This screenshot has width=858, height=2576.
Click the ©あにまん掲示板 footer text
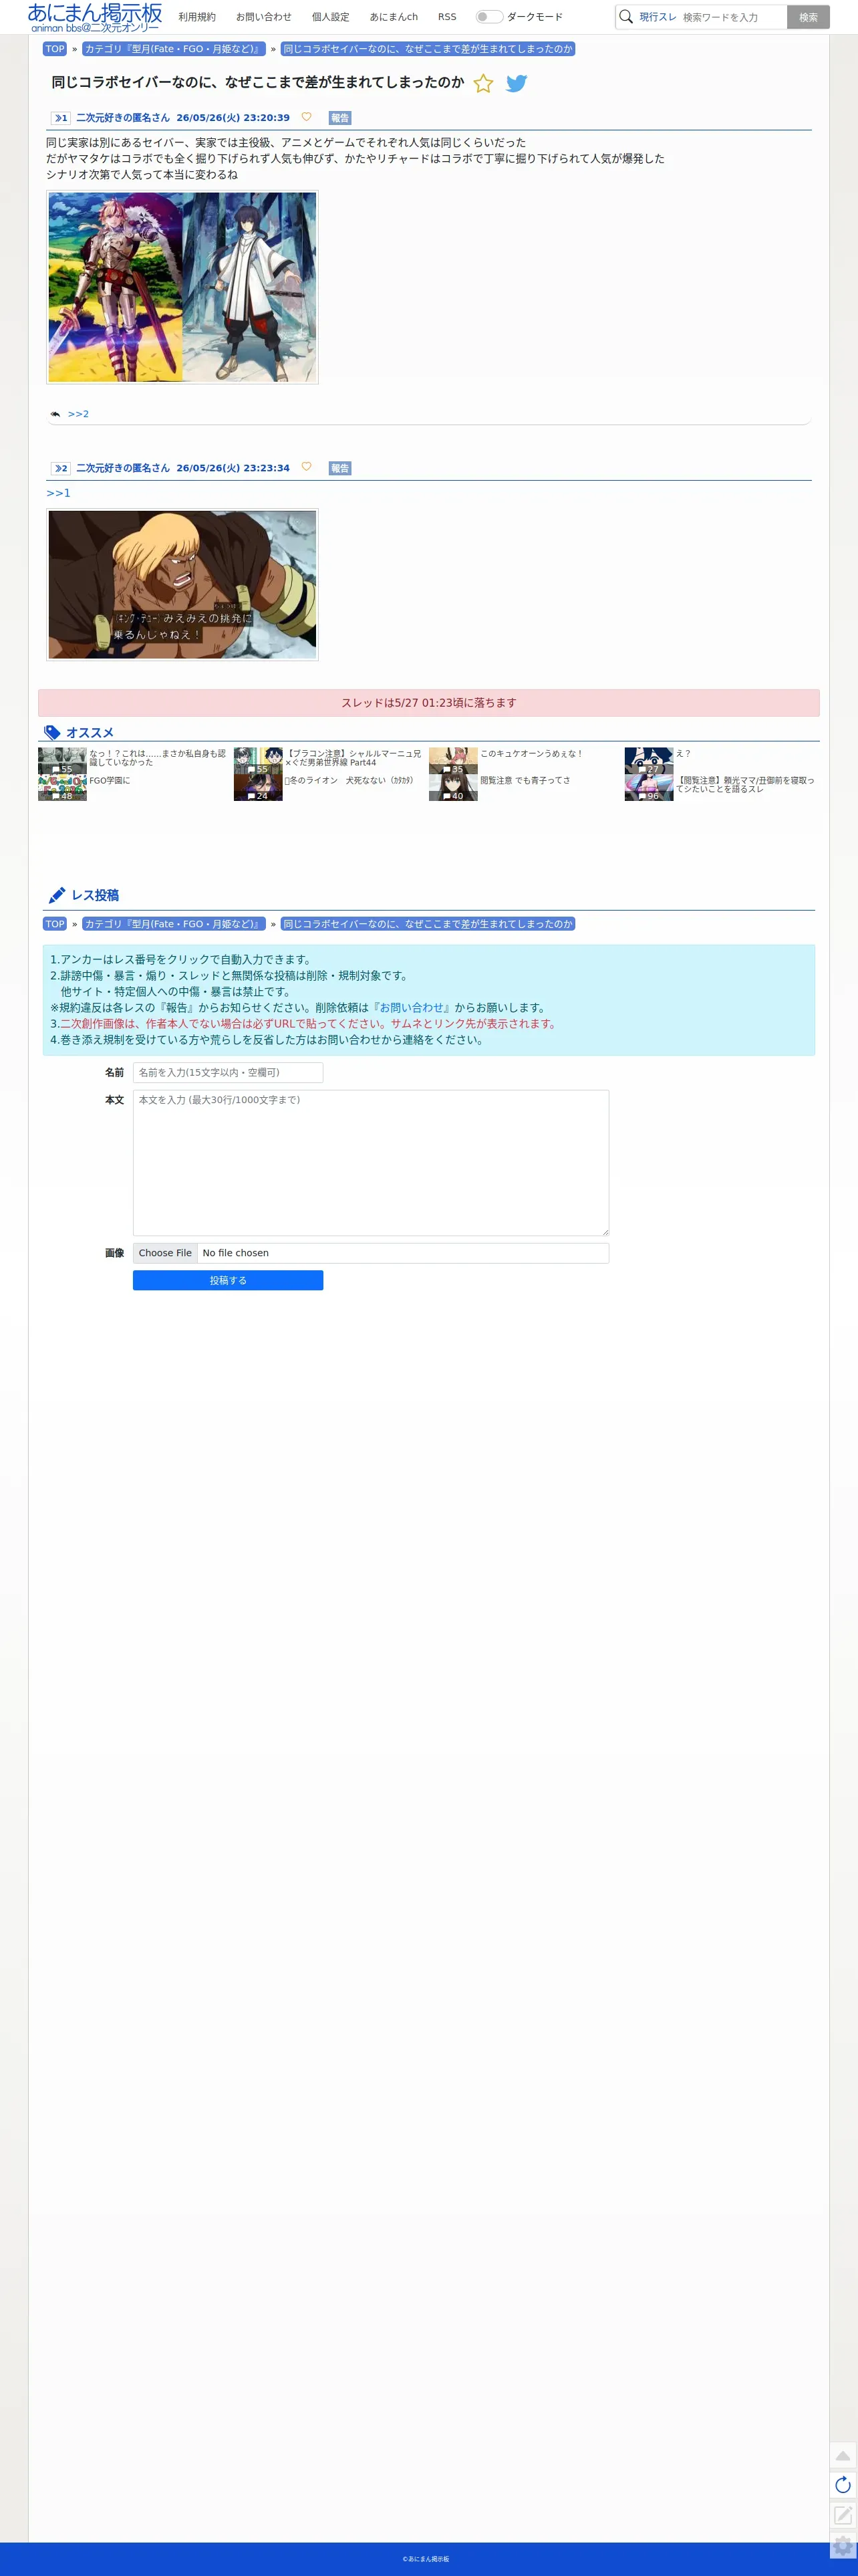[x=426, y=2559]
